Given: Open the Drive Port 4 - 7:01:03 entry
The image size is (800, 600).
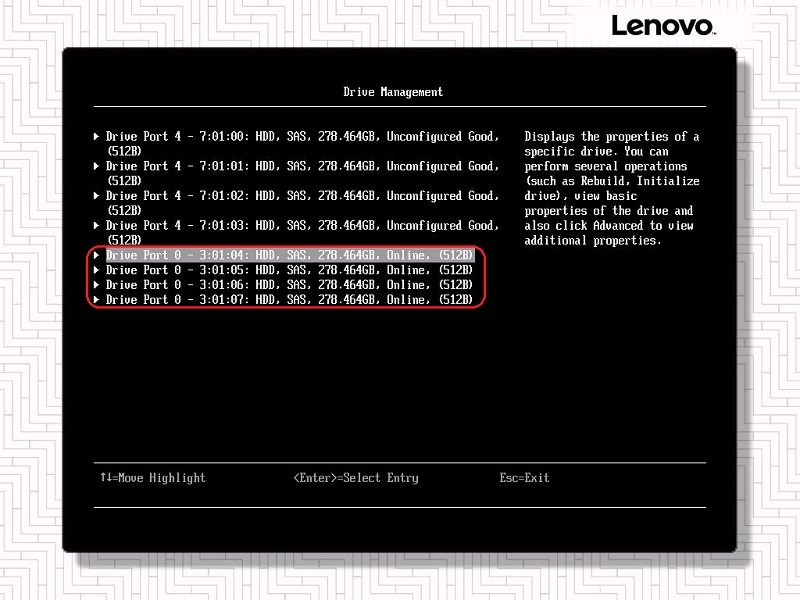Looking at the screenshot, I should point(300,226).
